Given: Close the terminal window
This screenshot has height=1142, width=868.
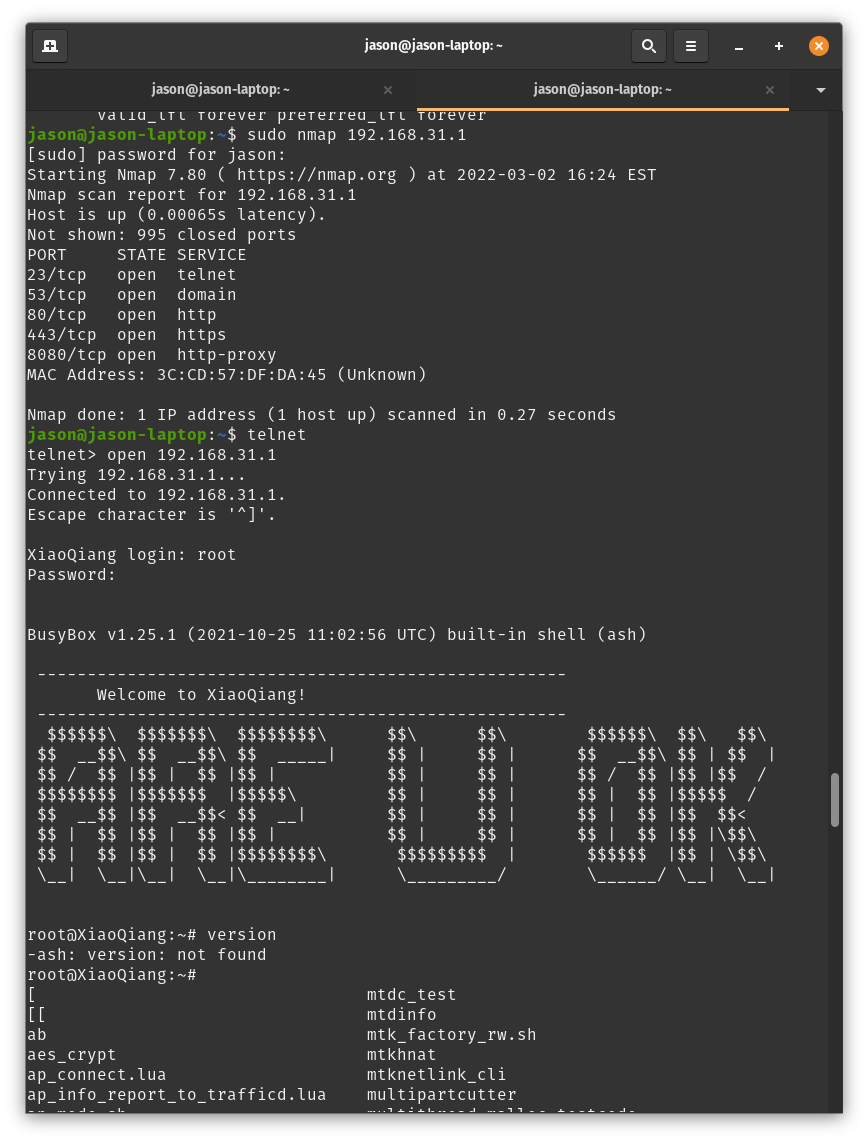Looking at the screenshot, I should point(818,46).
